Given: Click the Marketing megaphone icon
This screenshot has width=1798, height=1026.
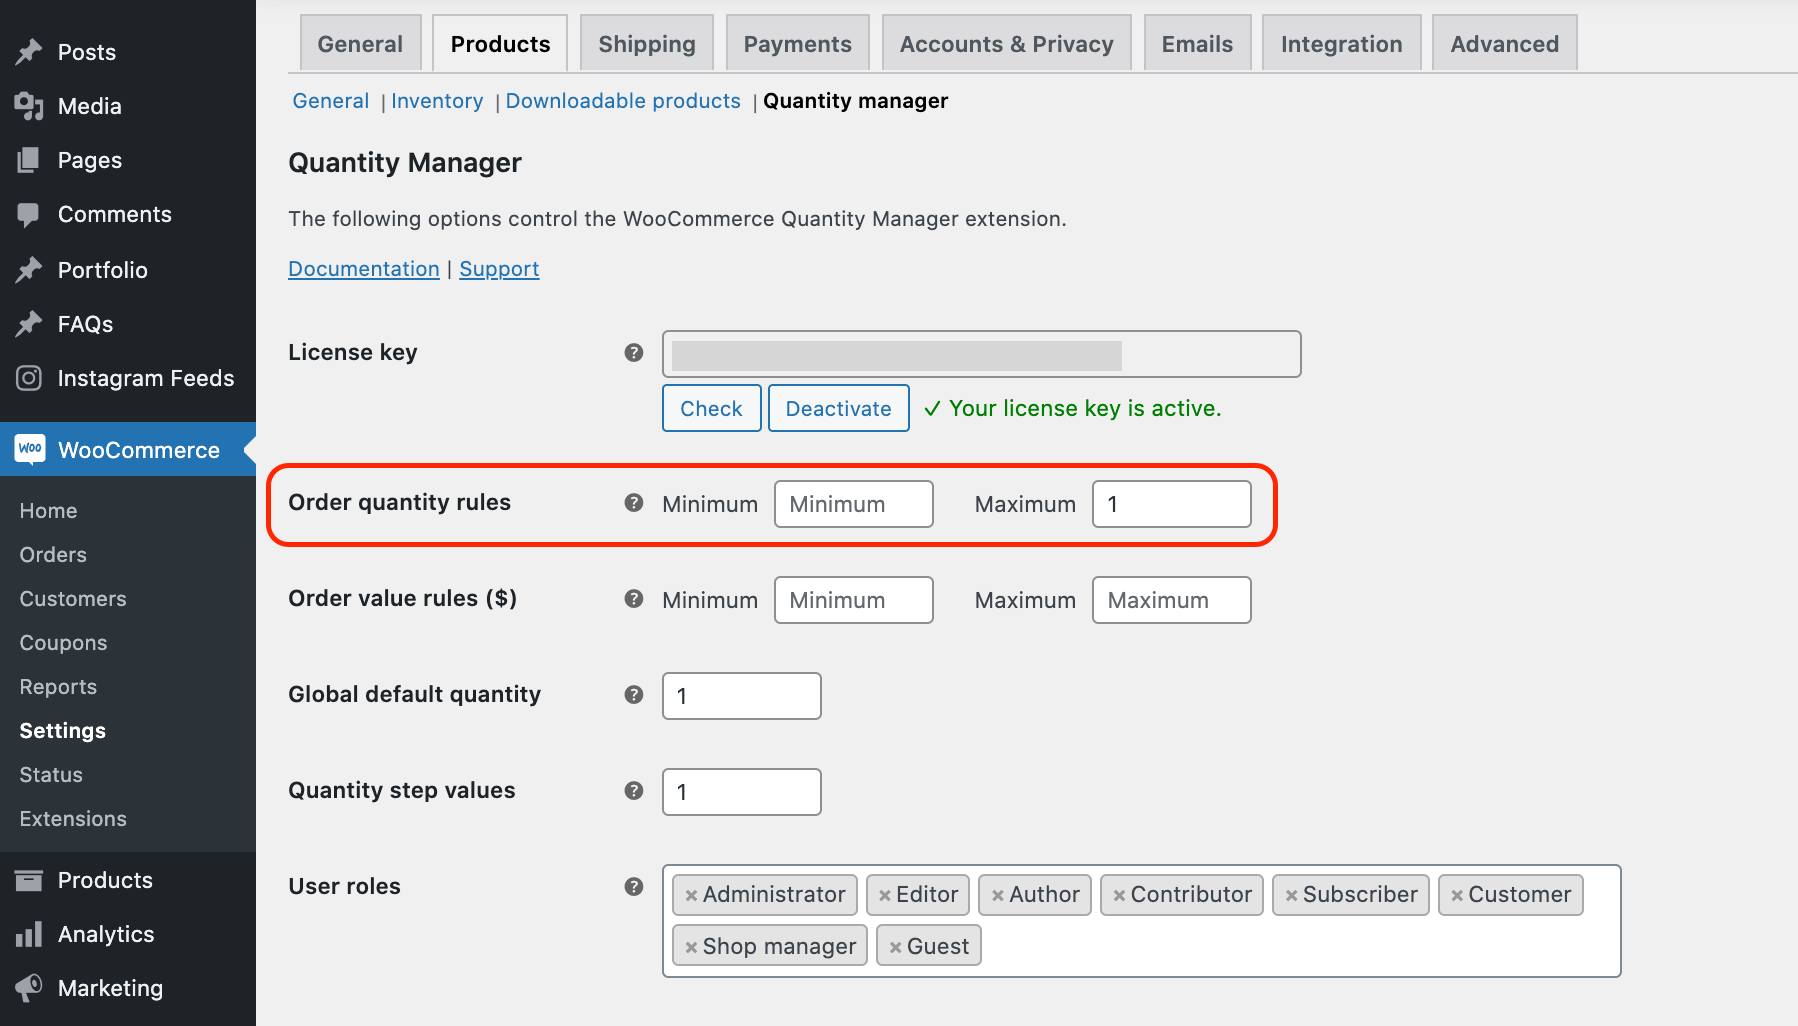Looking at the screenshot, I should click(29, 988).
